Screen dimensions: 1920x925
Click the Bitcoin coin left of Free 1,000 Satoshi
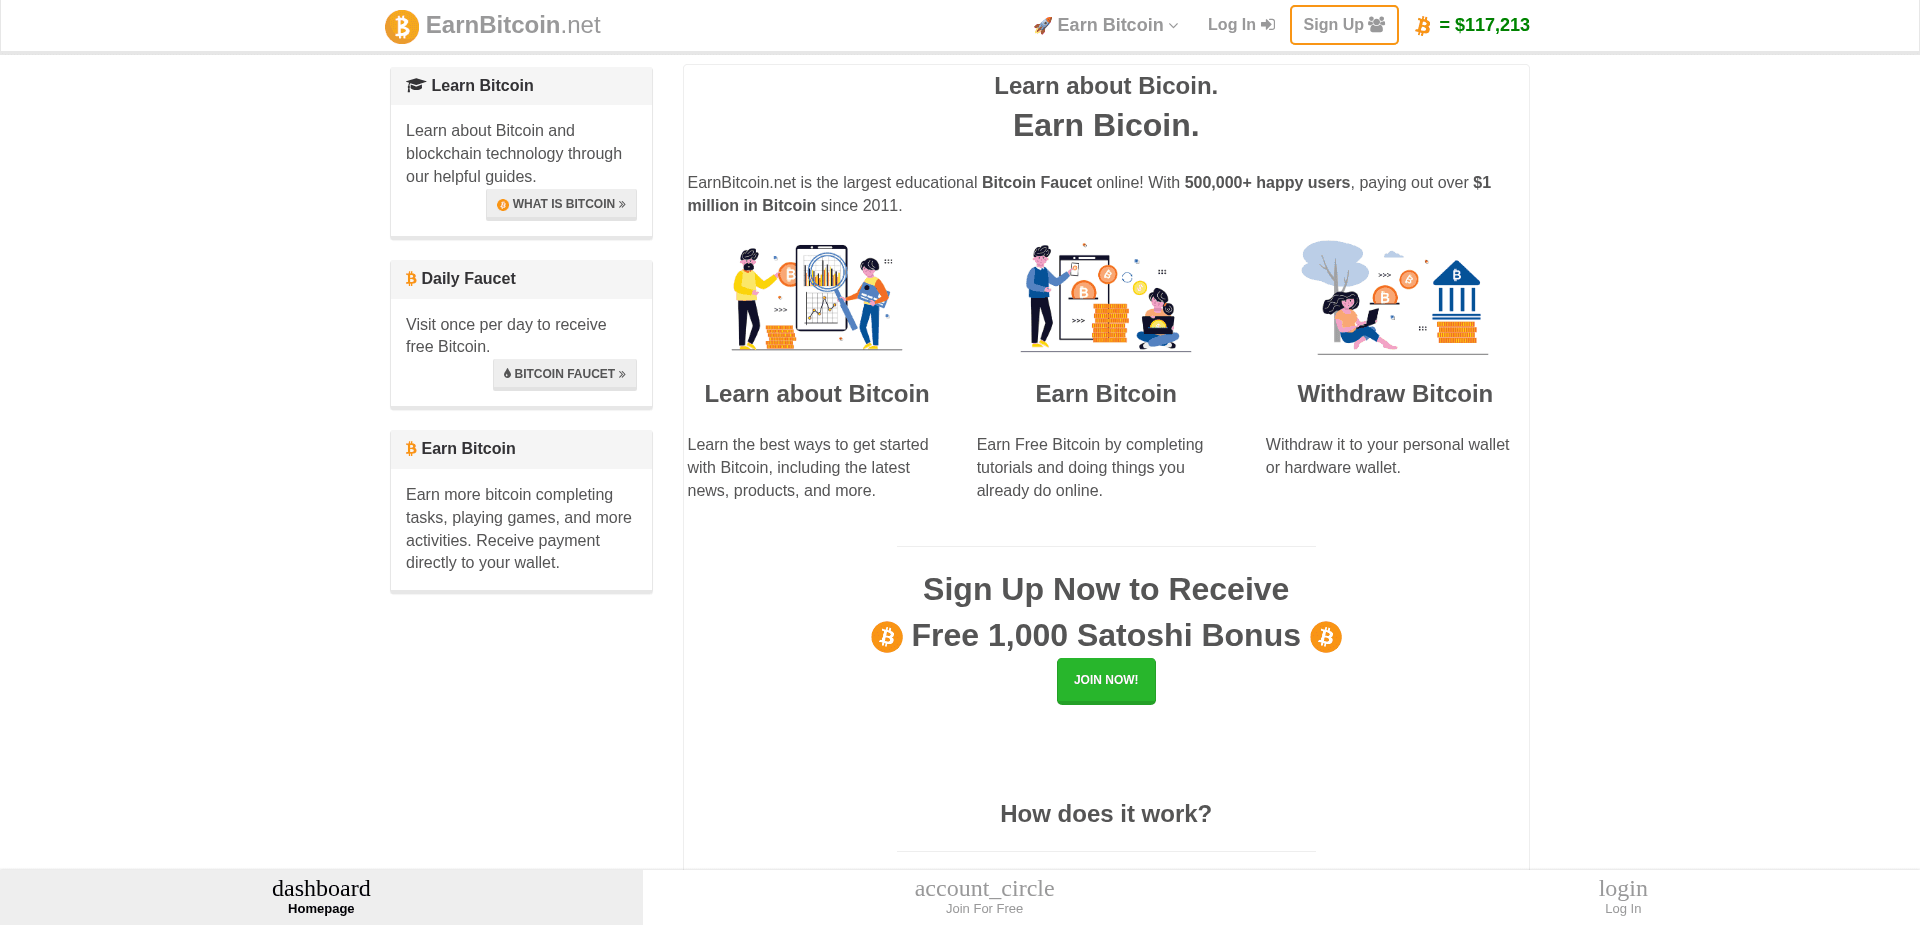887,637
